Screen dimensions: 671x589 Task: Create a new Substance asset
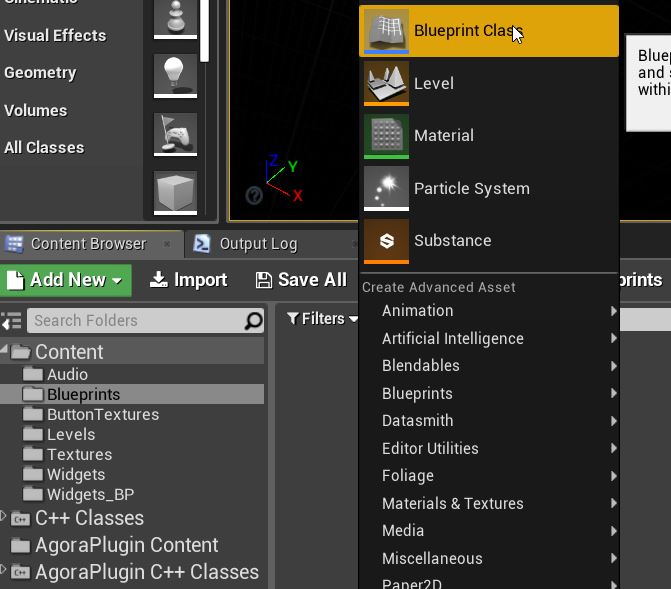(489, 241)
